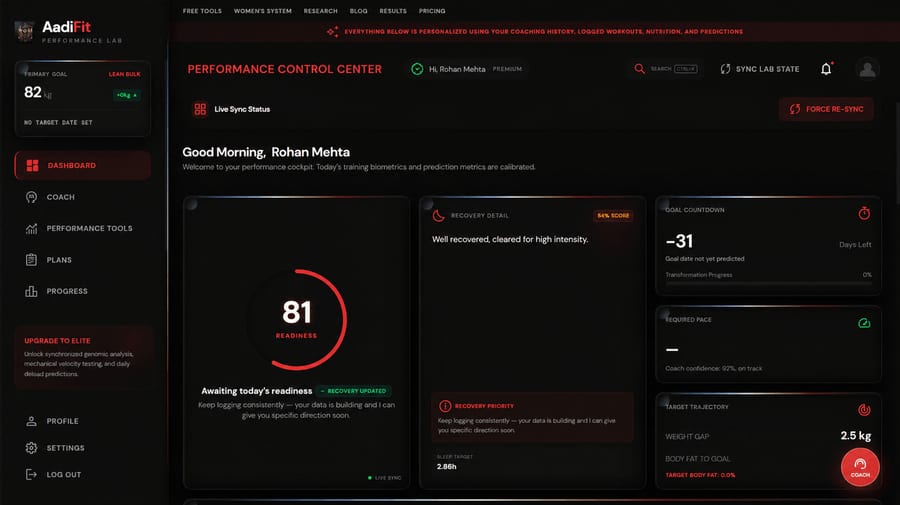Click the sparkle icon in personalization banner
The height and width of the screenshot is (505, 900).
pos(332,32)
